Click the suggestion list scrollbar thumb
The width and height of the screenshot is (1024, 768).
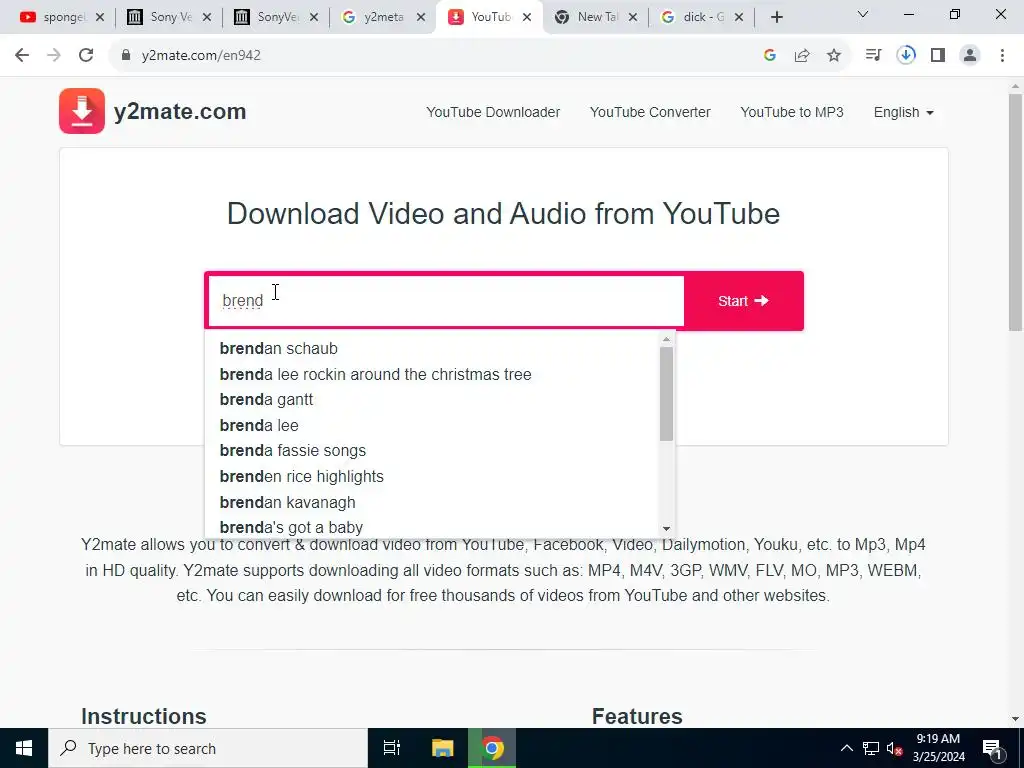(666, 393)
